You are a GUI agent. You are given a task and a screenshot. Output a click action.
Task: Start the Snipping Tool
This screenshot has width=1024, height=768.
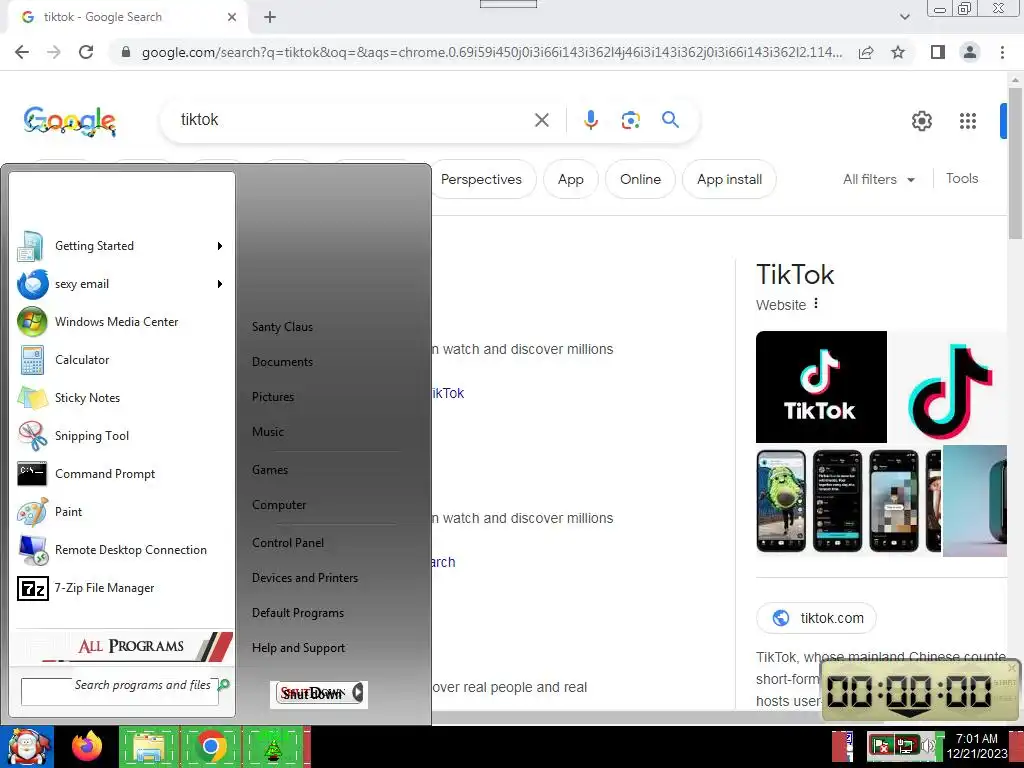[x=121, y=436]
